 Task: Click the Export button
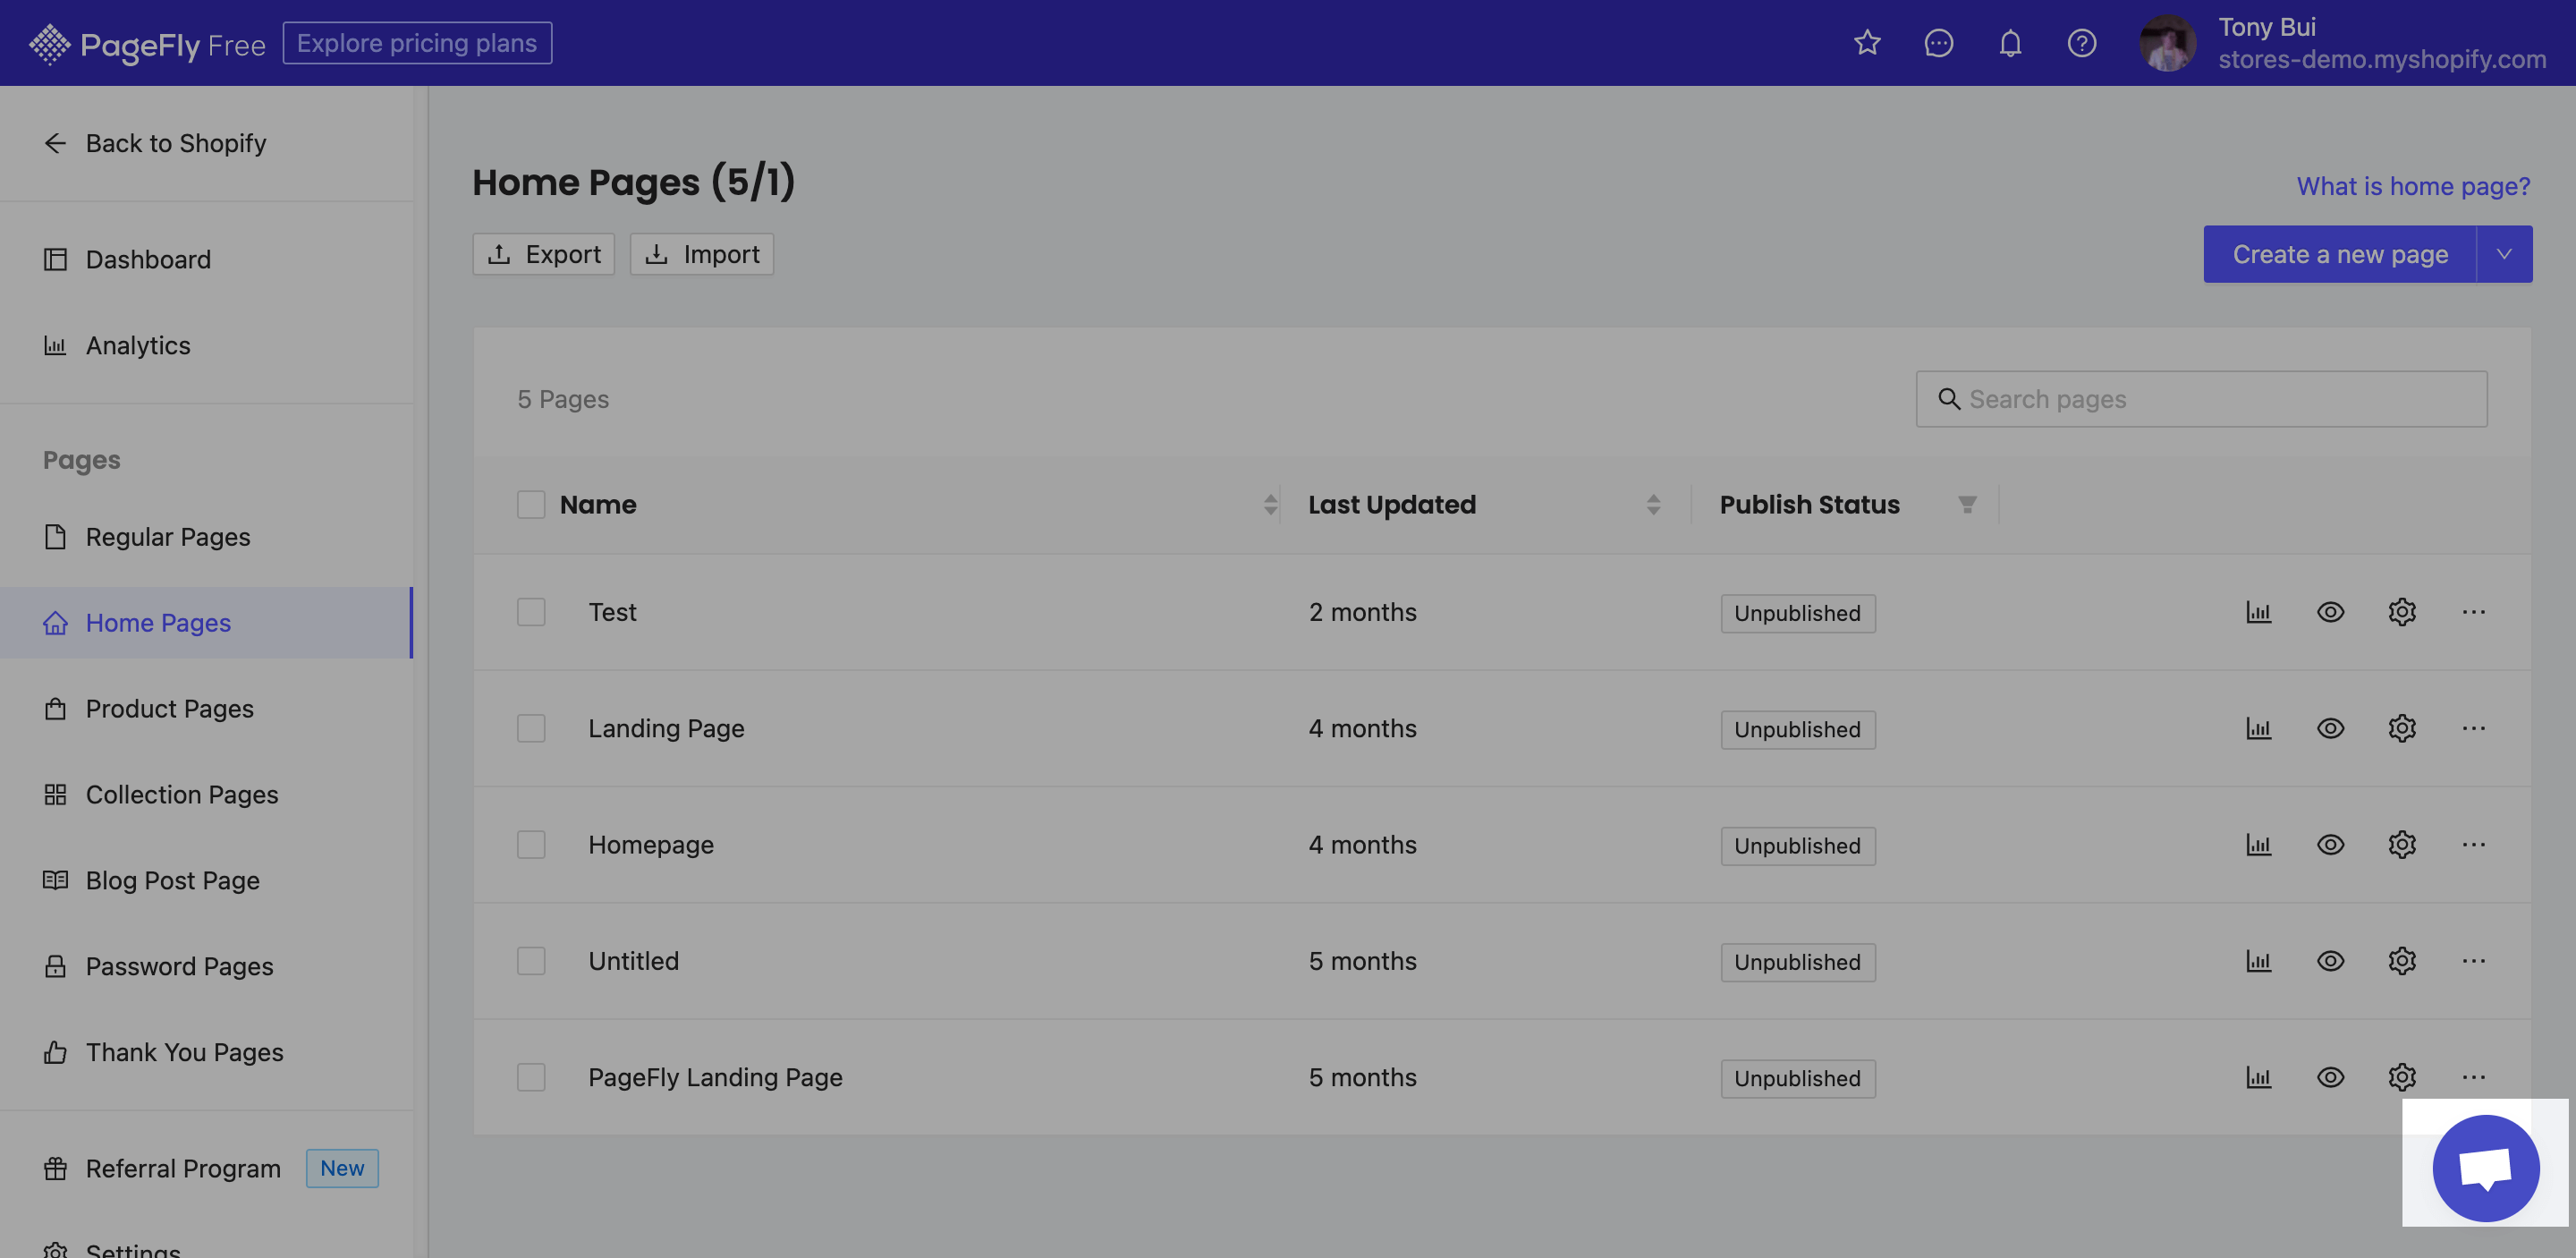pos(543,254)
